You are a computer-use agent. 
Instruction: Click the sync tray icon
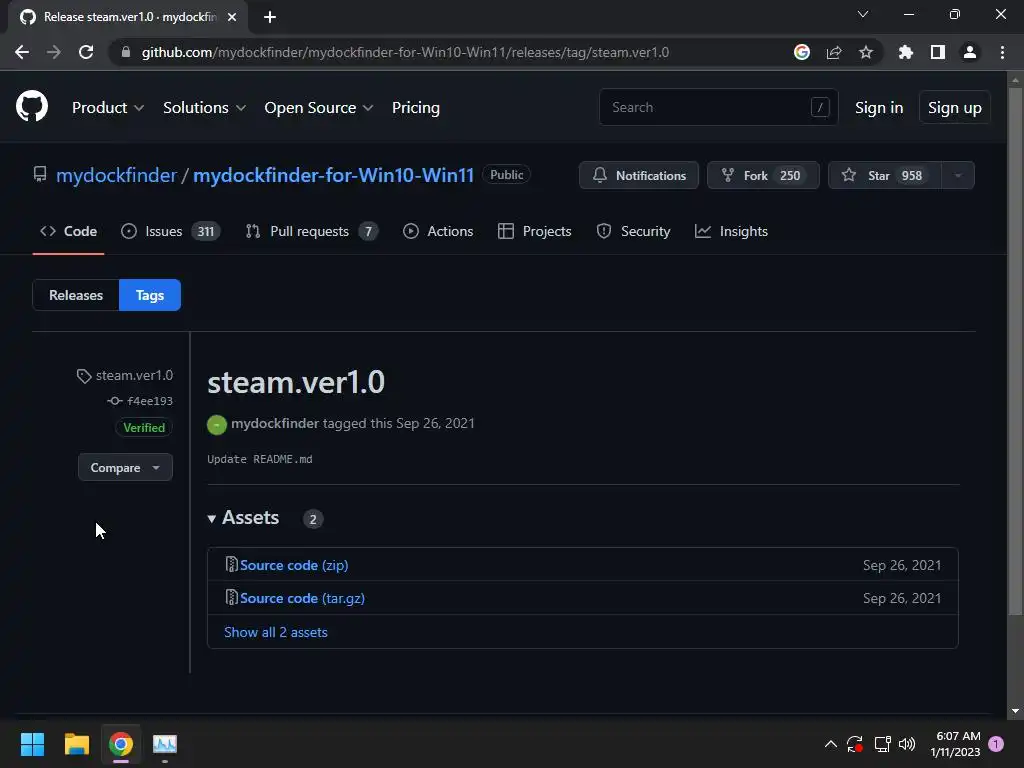coord(855,744)
